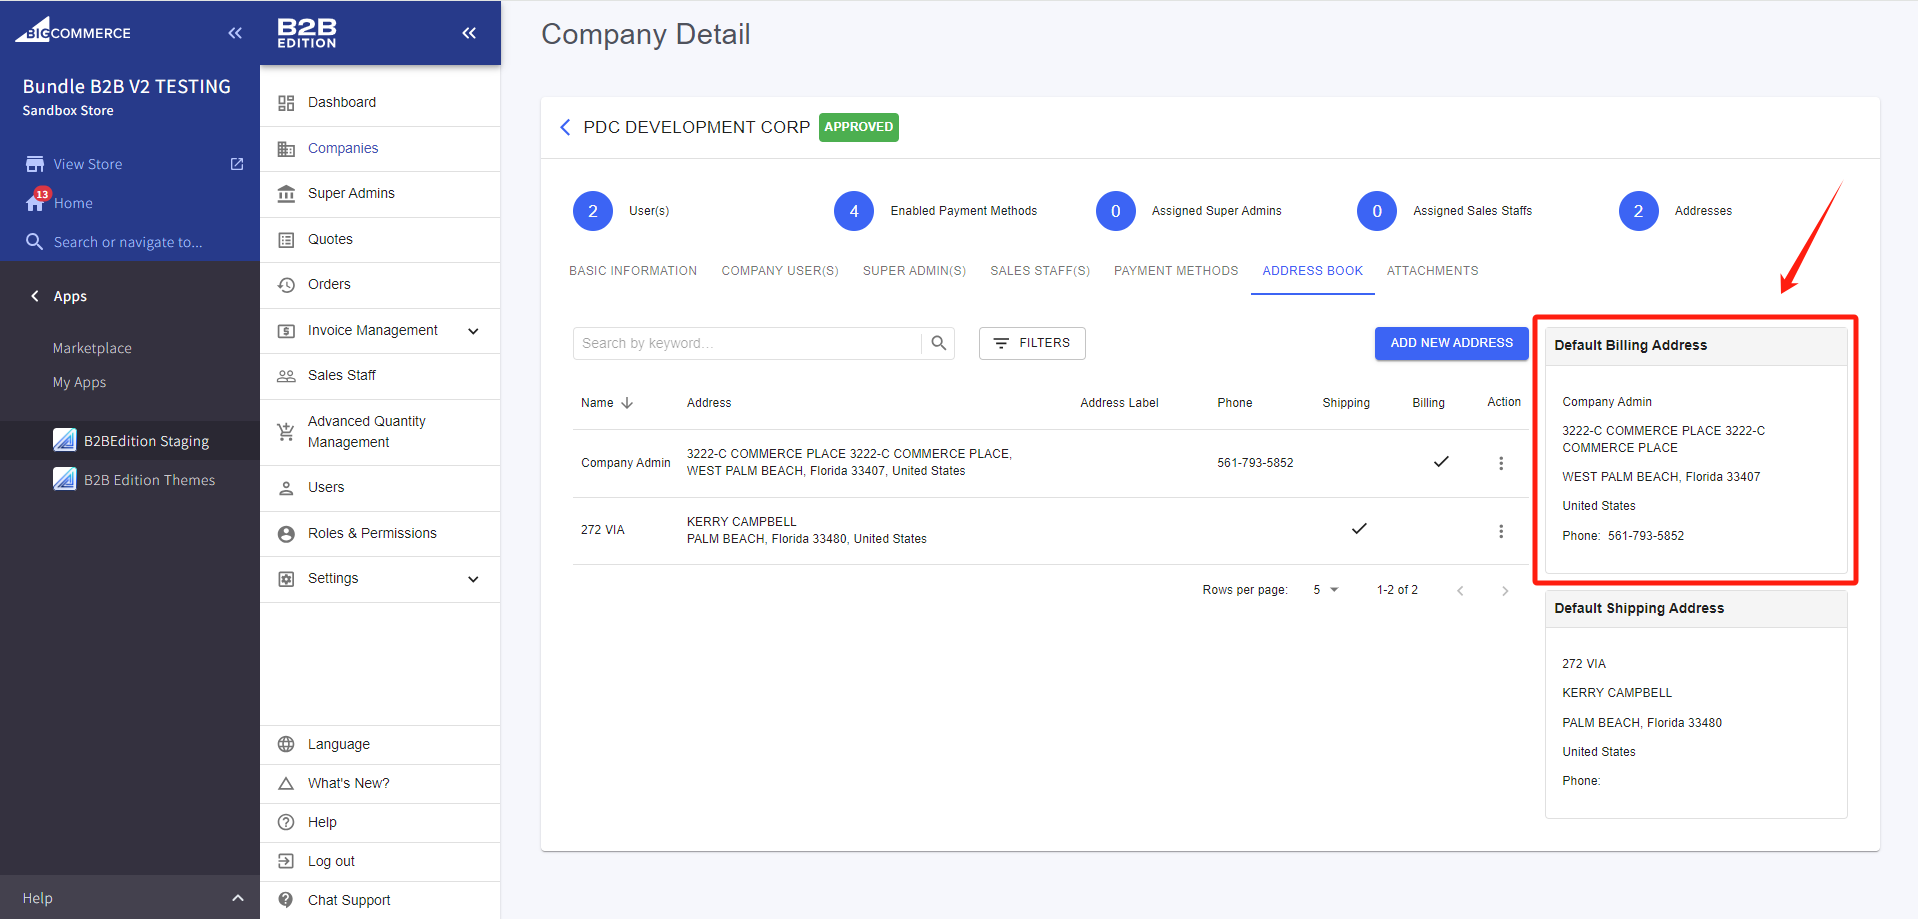Viewport: 1918px width, 919px height.
Task: Switch to Sales Staff(s) tab
Action: click(x=1040, y=271)
